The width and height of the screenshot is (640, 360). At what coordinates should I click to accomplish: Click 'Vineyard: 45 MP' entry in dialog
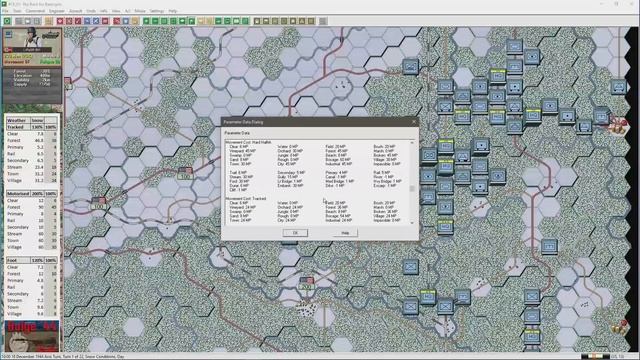242,151
